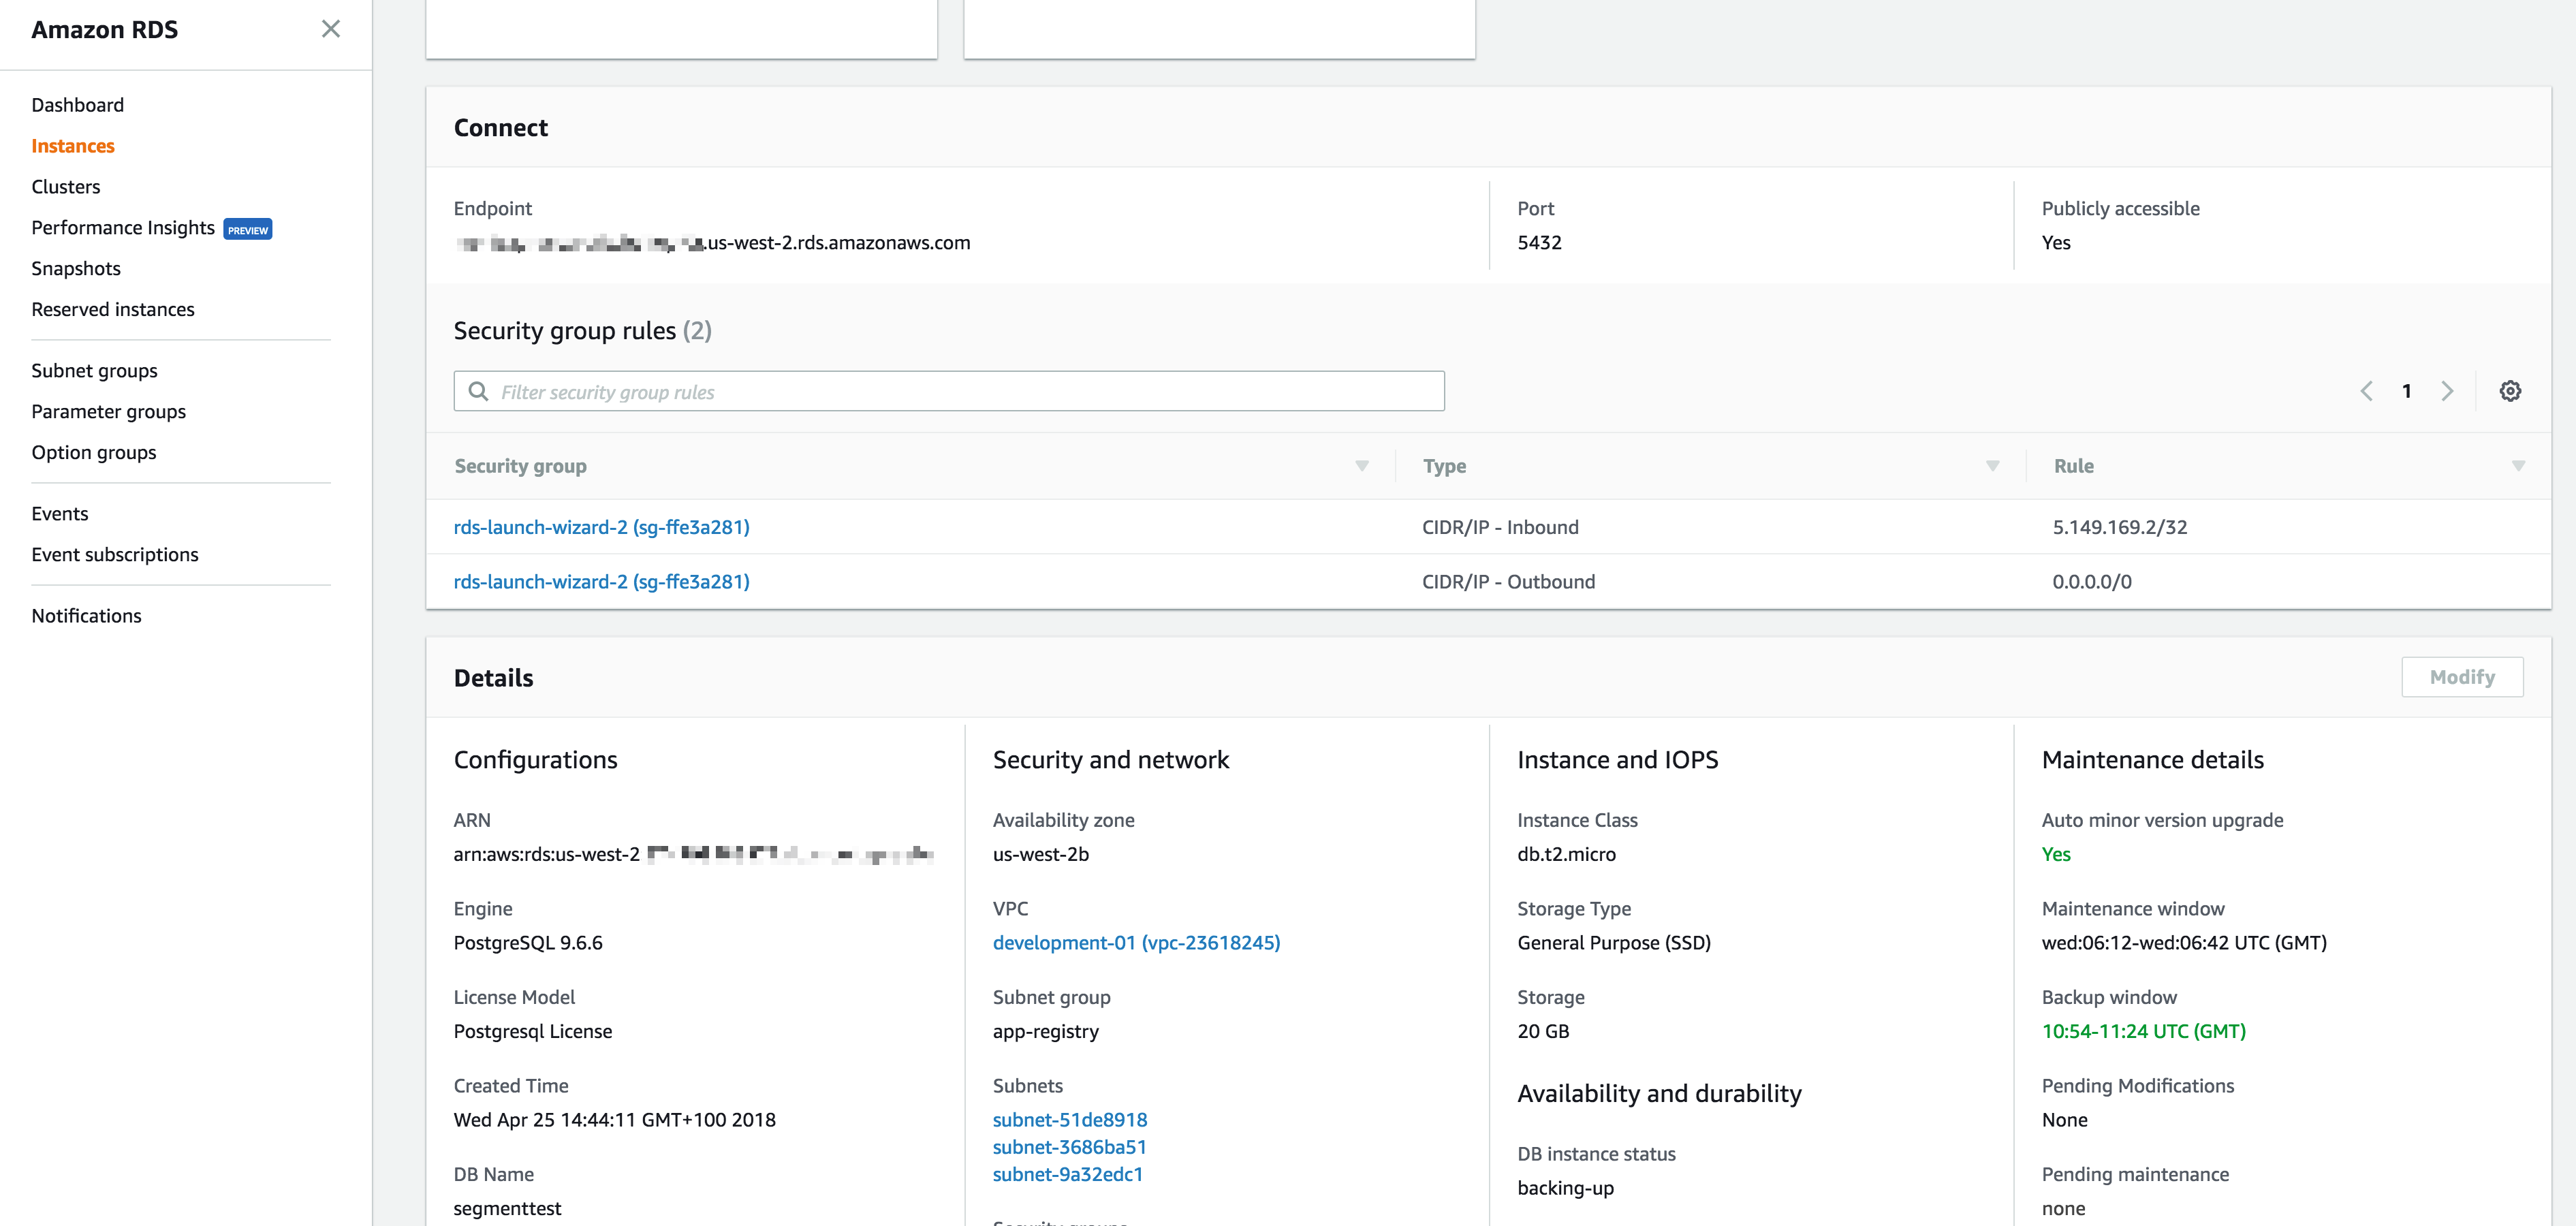Go to previous page of rules
The height and width of the screenshot is (1226, 2576).
click(x=2366, y=391)
